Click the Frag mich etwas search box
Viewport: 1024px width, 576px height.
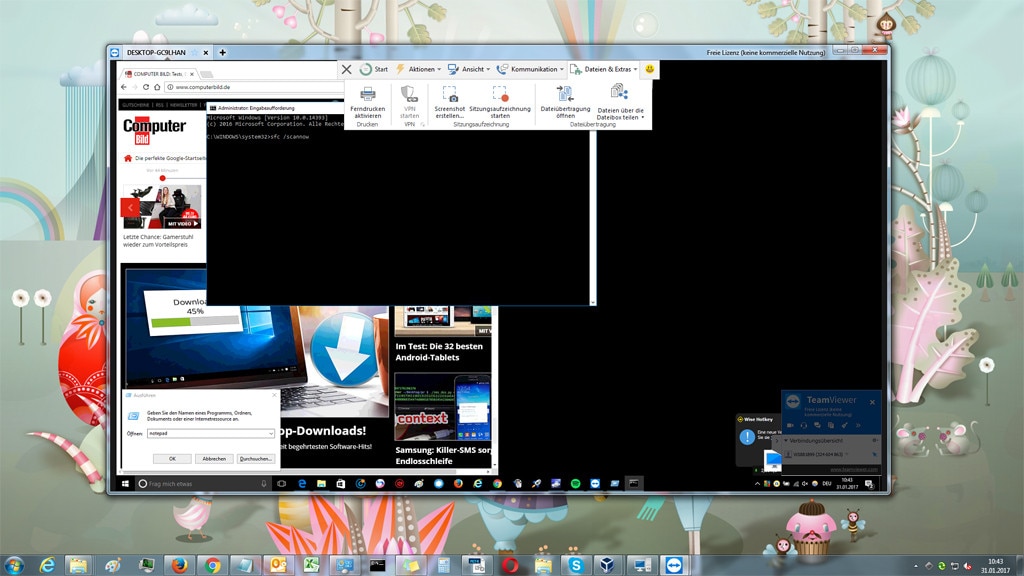(x=202, y=484)
